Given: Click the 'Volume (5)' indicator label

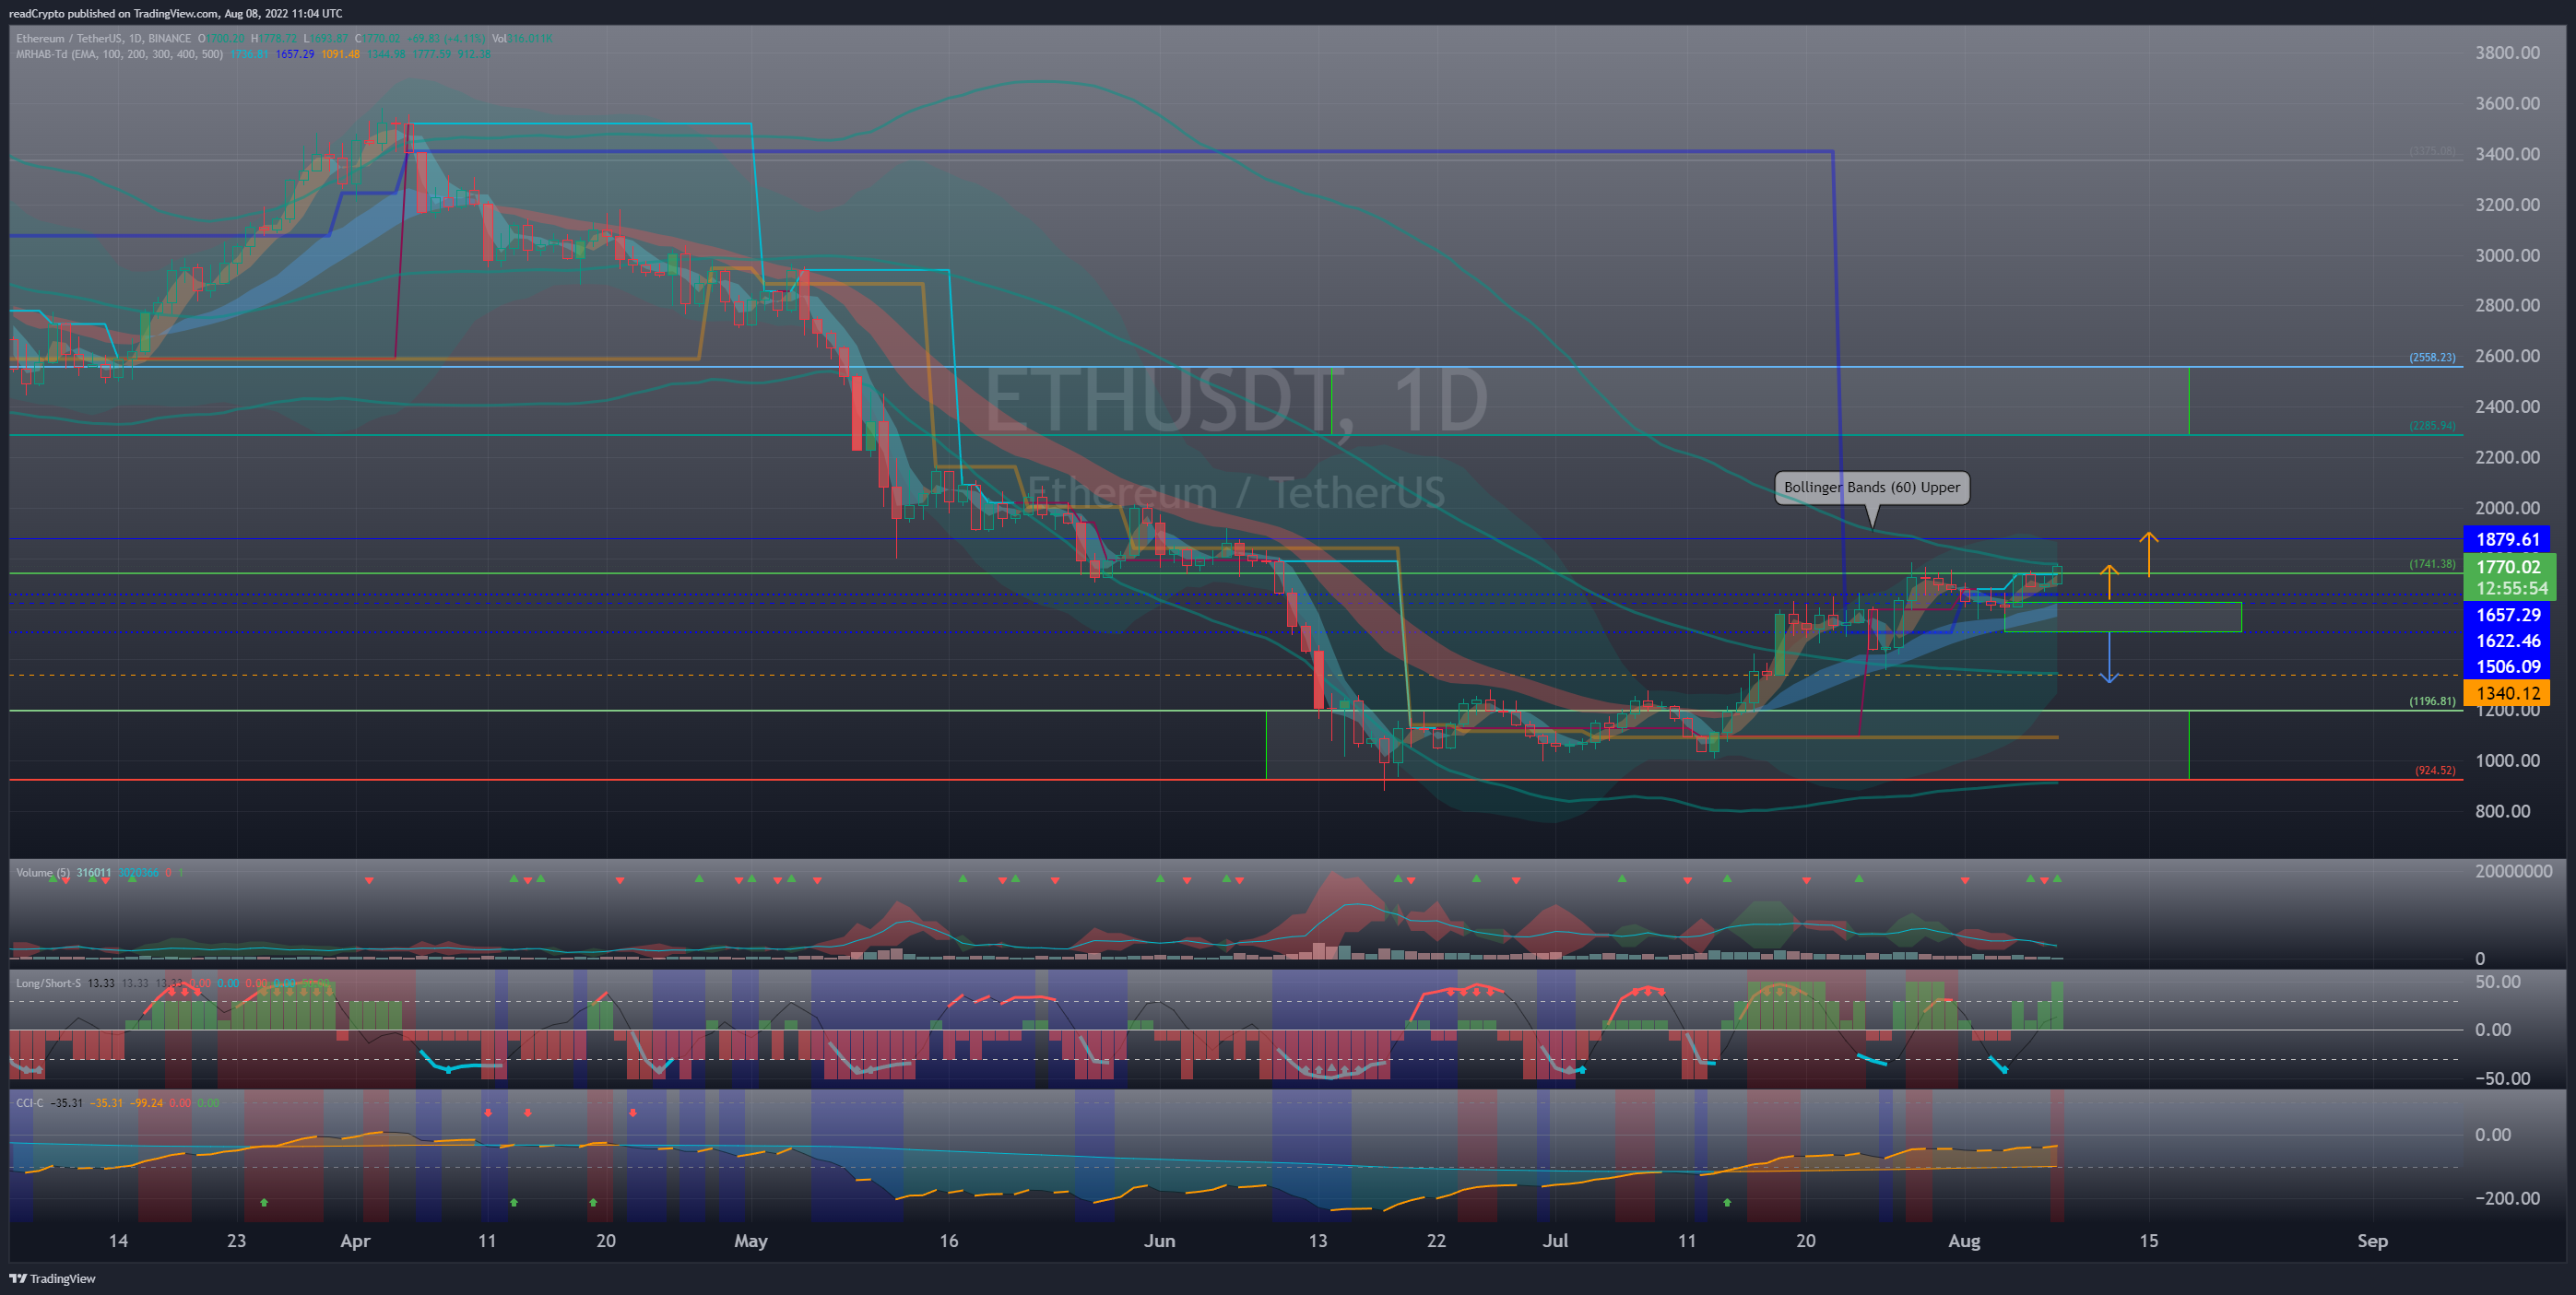Looking at the screenshot, I should 43,873.
